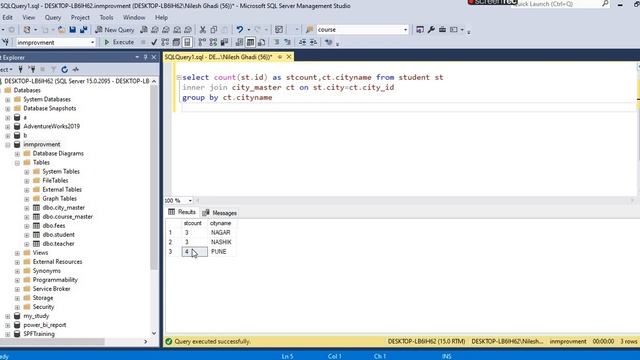This screenshot has height=360, width=640.
Task: Click Increase Indent icon
Action: click(x=313, y=42)
